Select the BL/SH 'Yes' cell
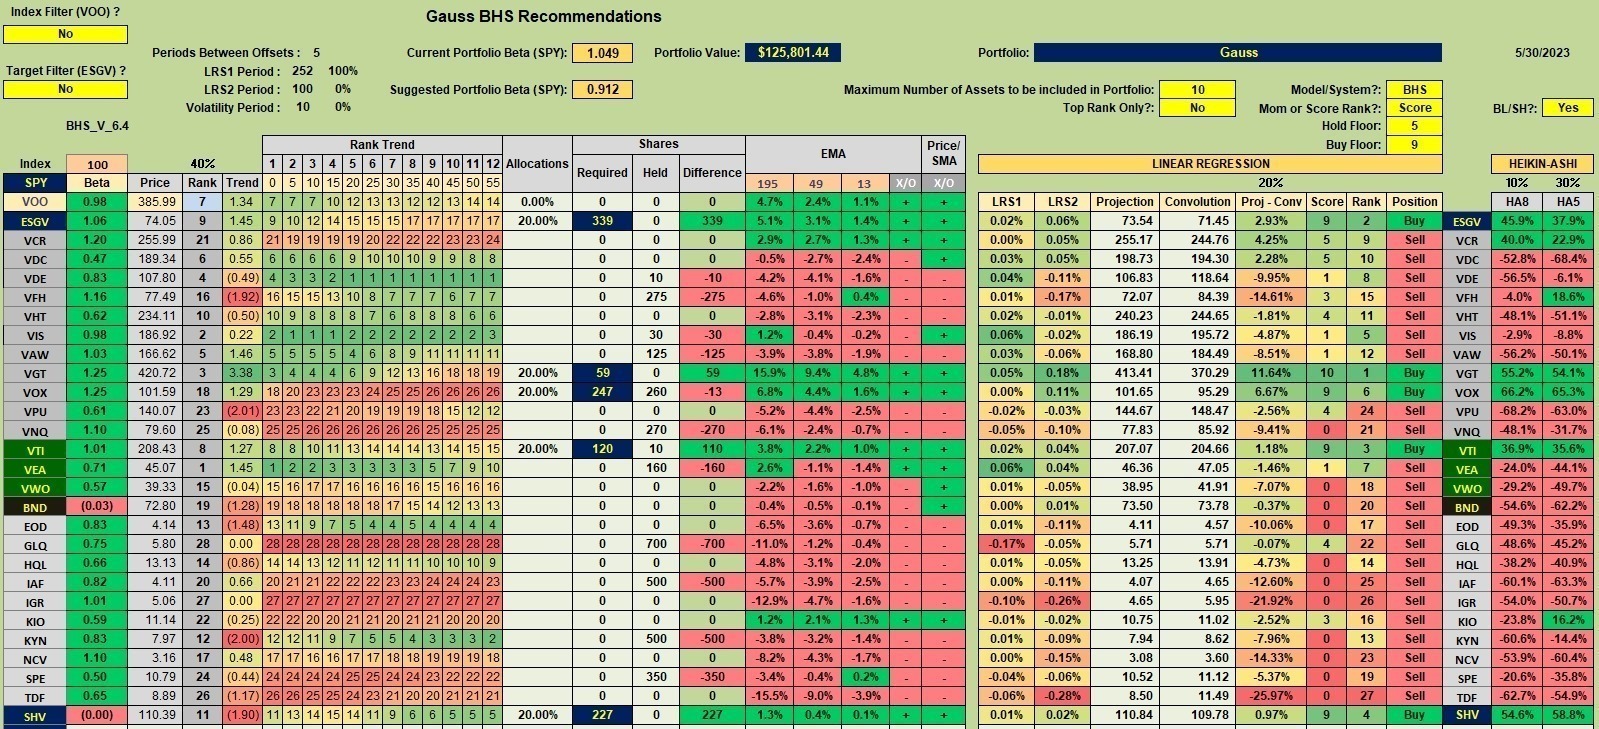The image size is (1599, 729). pyautogui.click(x=1568, y=108)
